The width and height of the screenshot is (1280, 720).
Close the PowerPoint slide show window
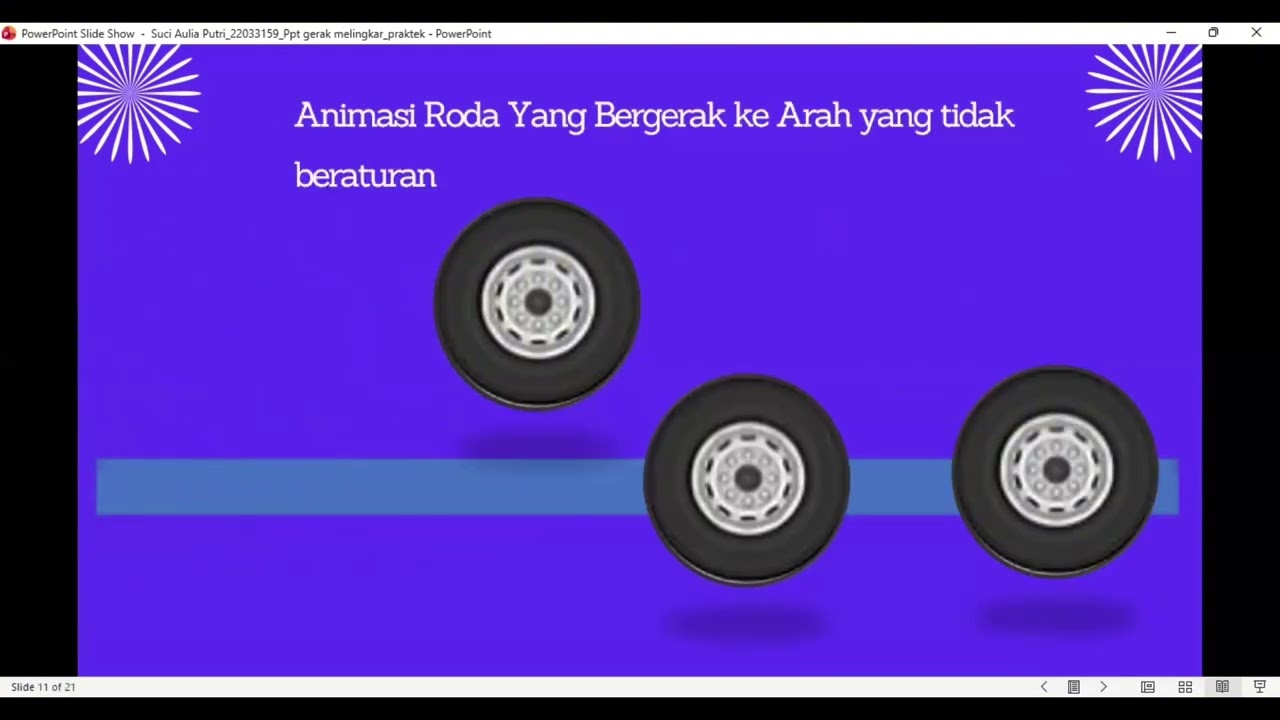coord(1256,33)
